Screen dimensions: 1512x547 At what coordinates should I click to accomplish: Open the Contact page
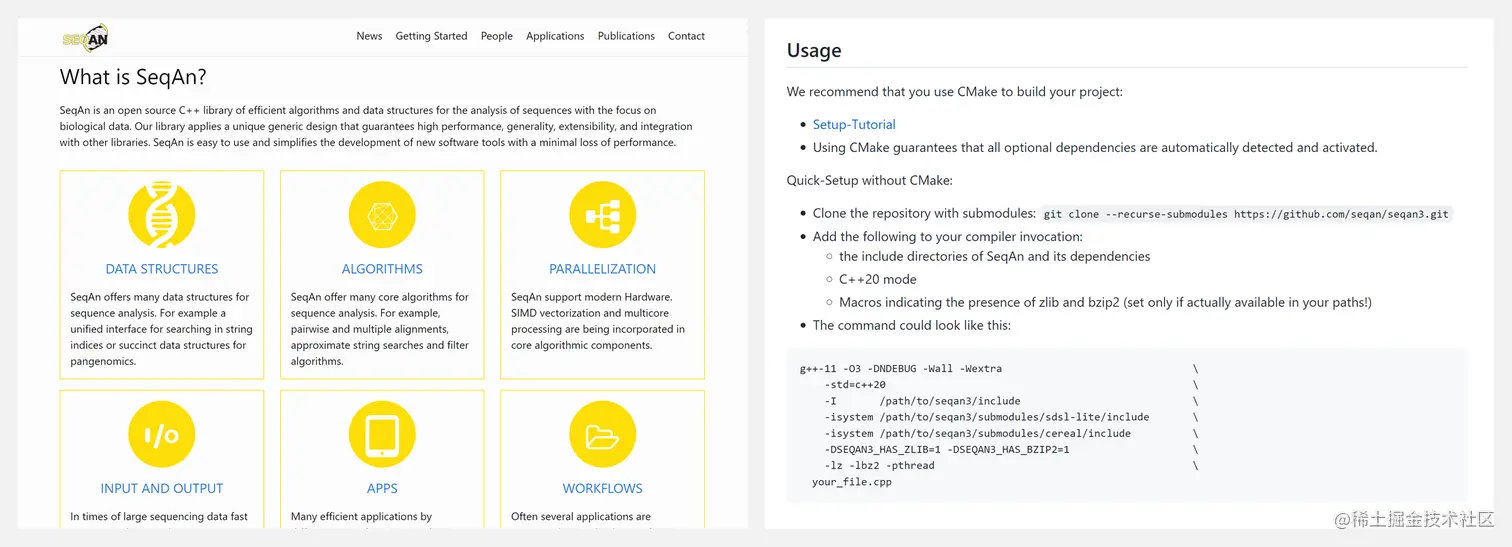(x=686, y=36)
